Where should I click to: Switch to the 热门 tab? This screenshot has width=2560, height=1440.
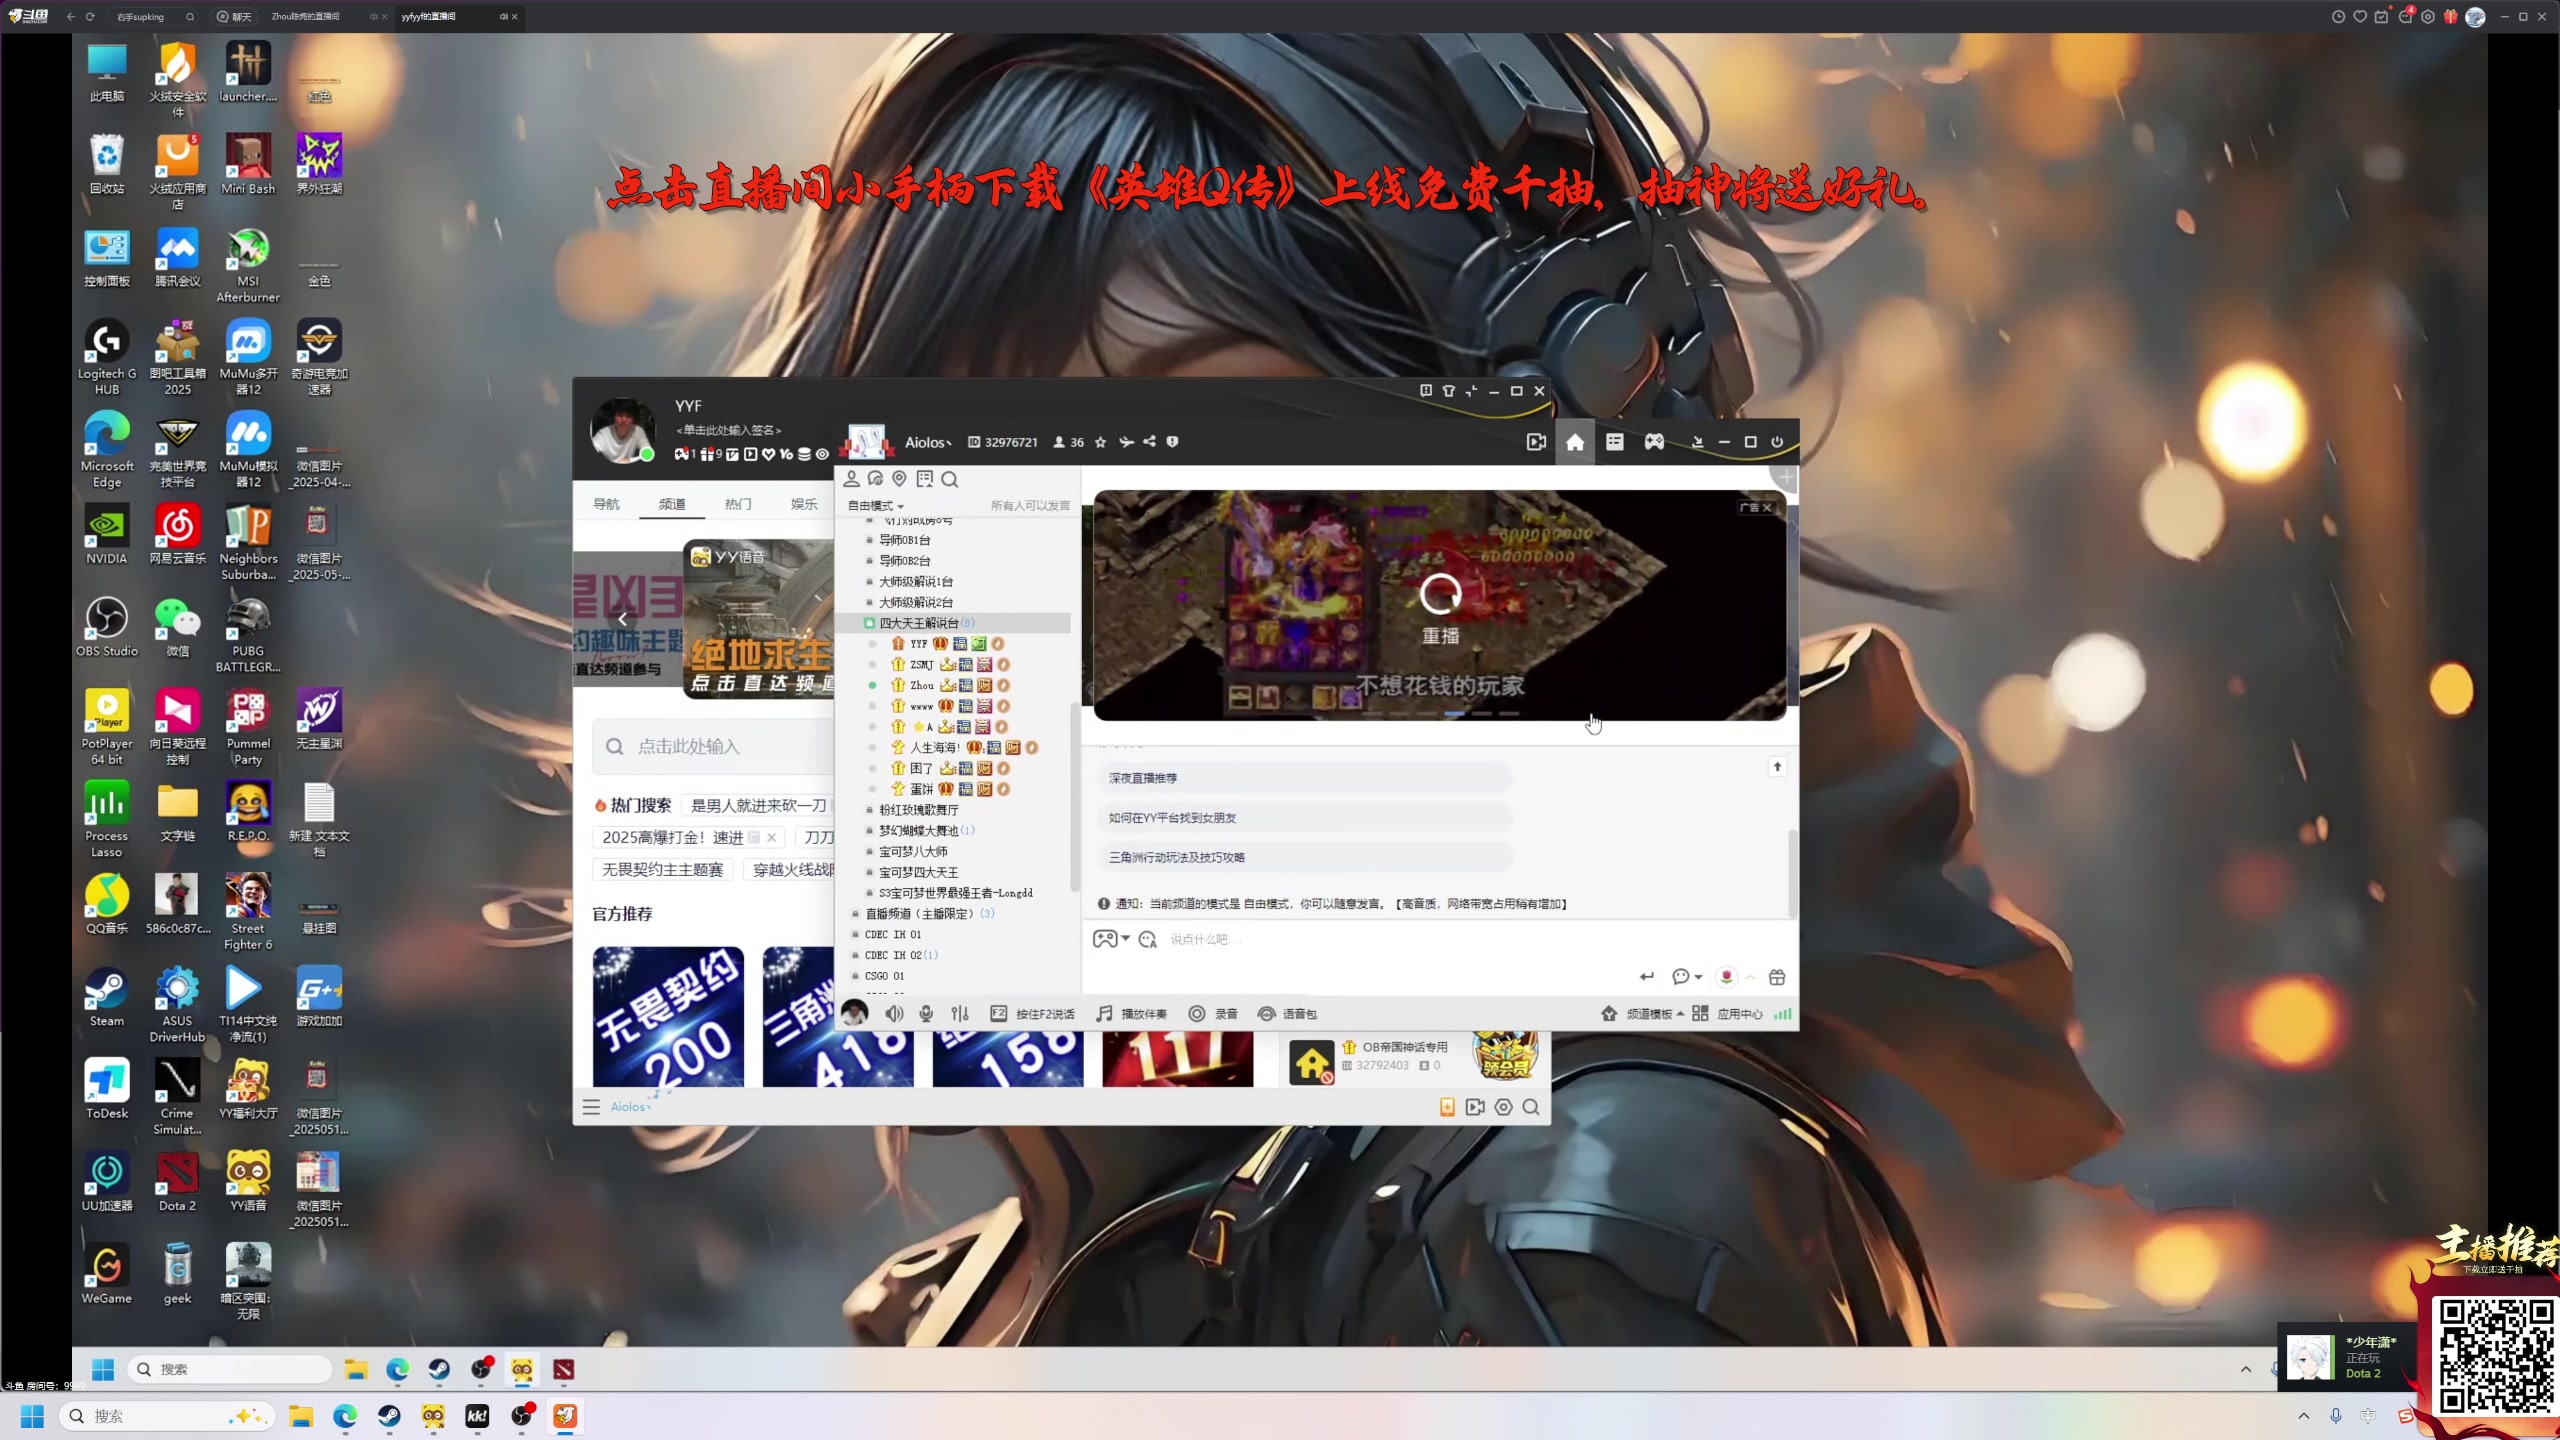pyautogui.click(x=738, y=504)
